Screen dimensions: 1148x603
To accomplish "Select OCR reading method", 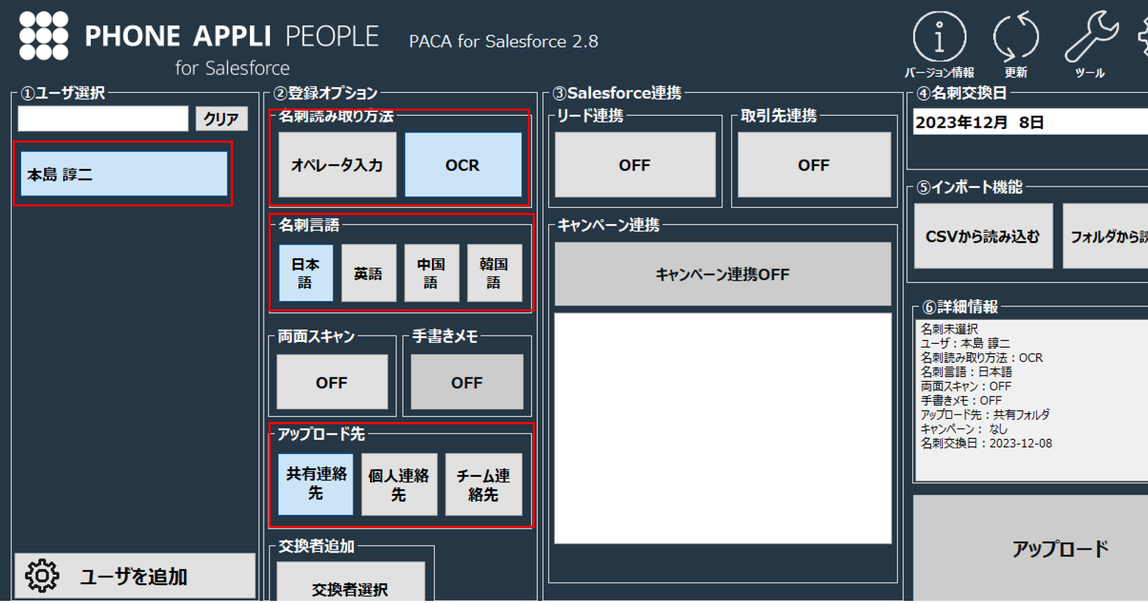I will [463, 165].
